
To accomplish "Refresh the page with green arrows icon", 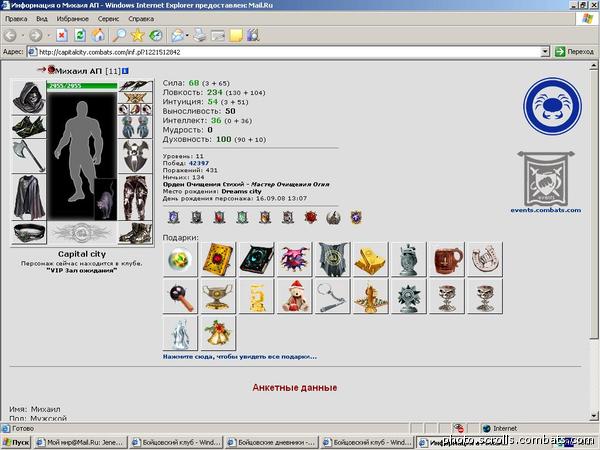I will tap(80, 36).
